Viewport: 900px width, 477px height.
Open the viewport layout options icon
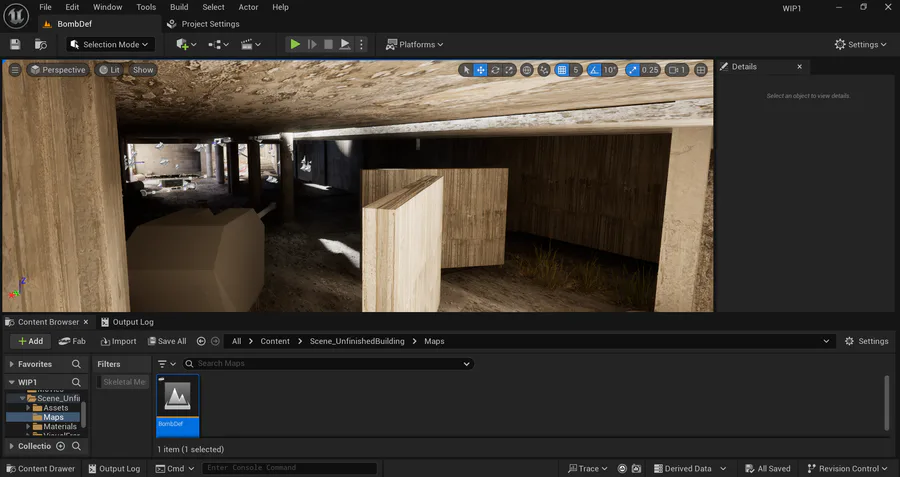point(700,70)
